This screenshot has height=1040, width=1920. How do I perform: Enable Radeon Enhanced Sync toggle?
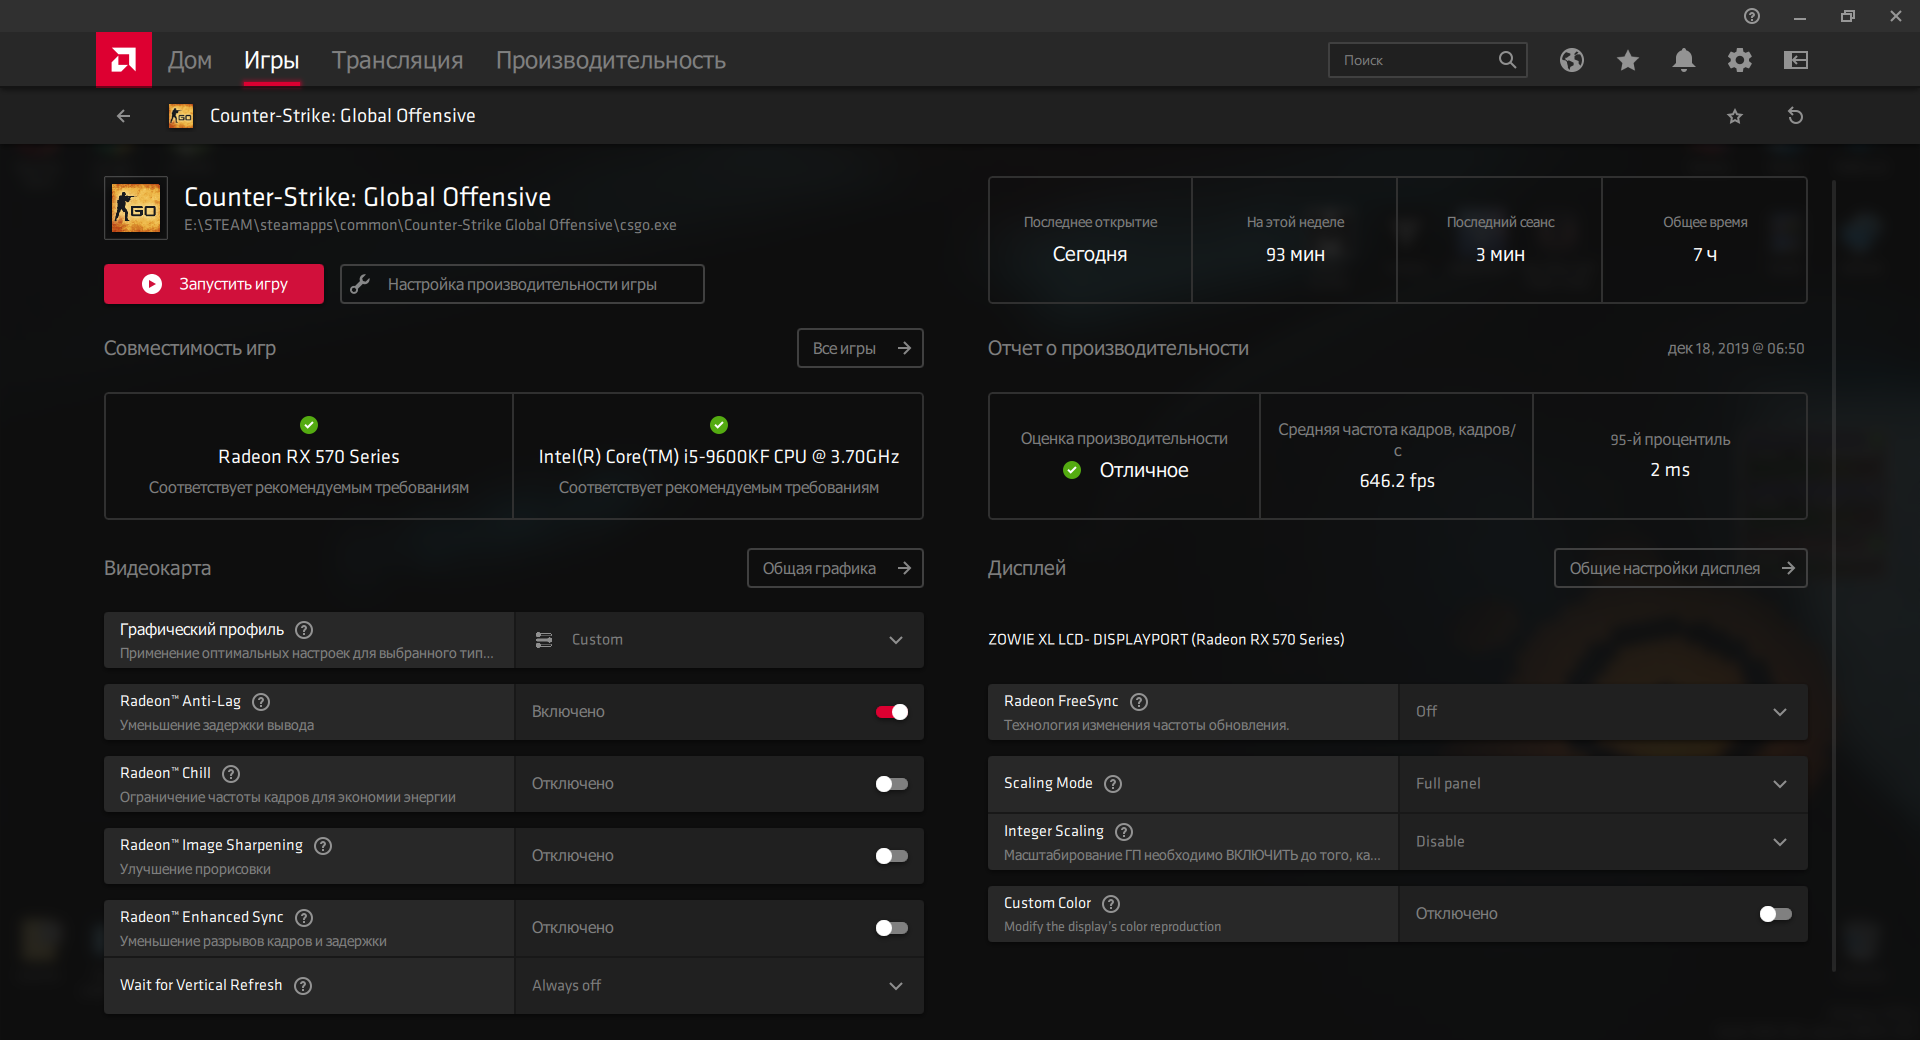pos(892,928)
